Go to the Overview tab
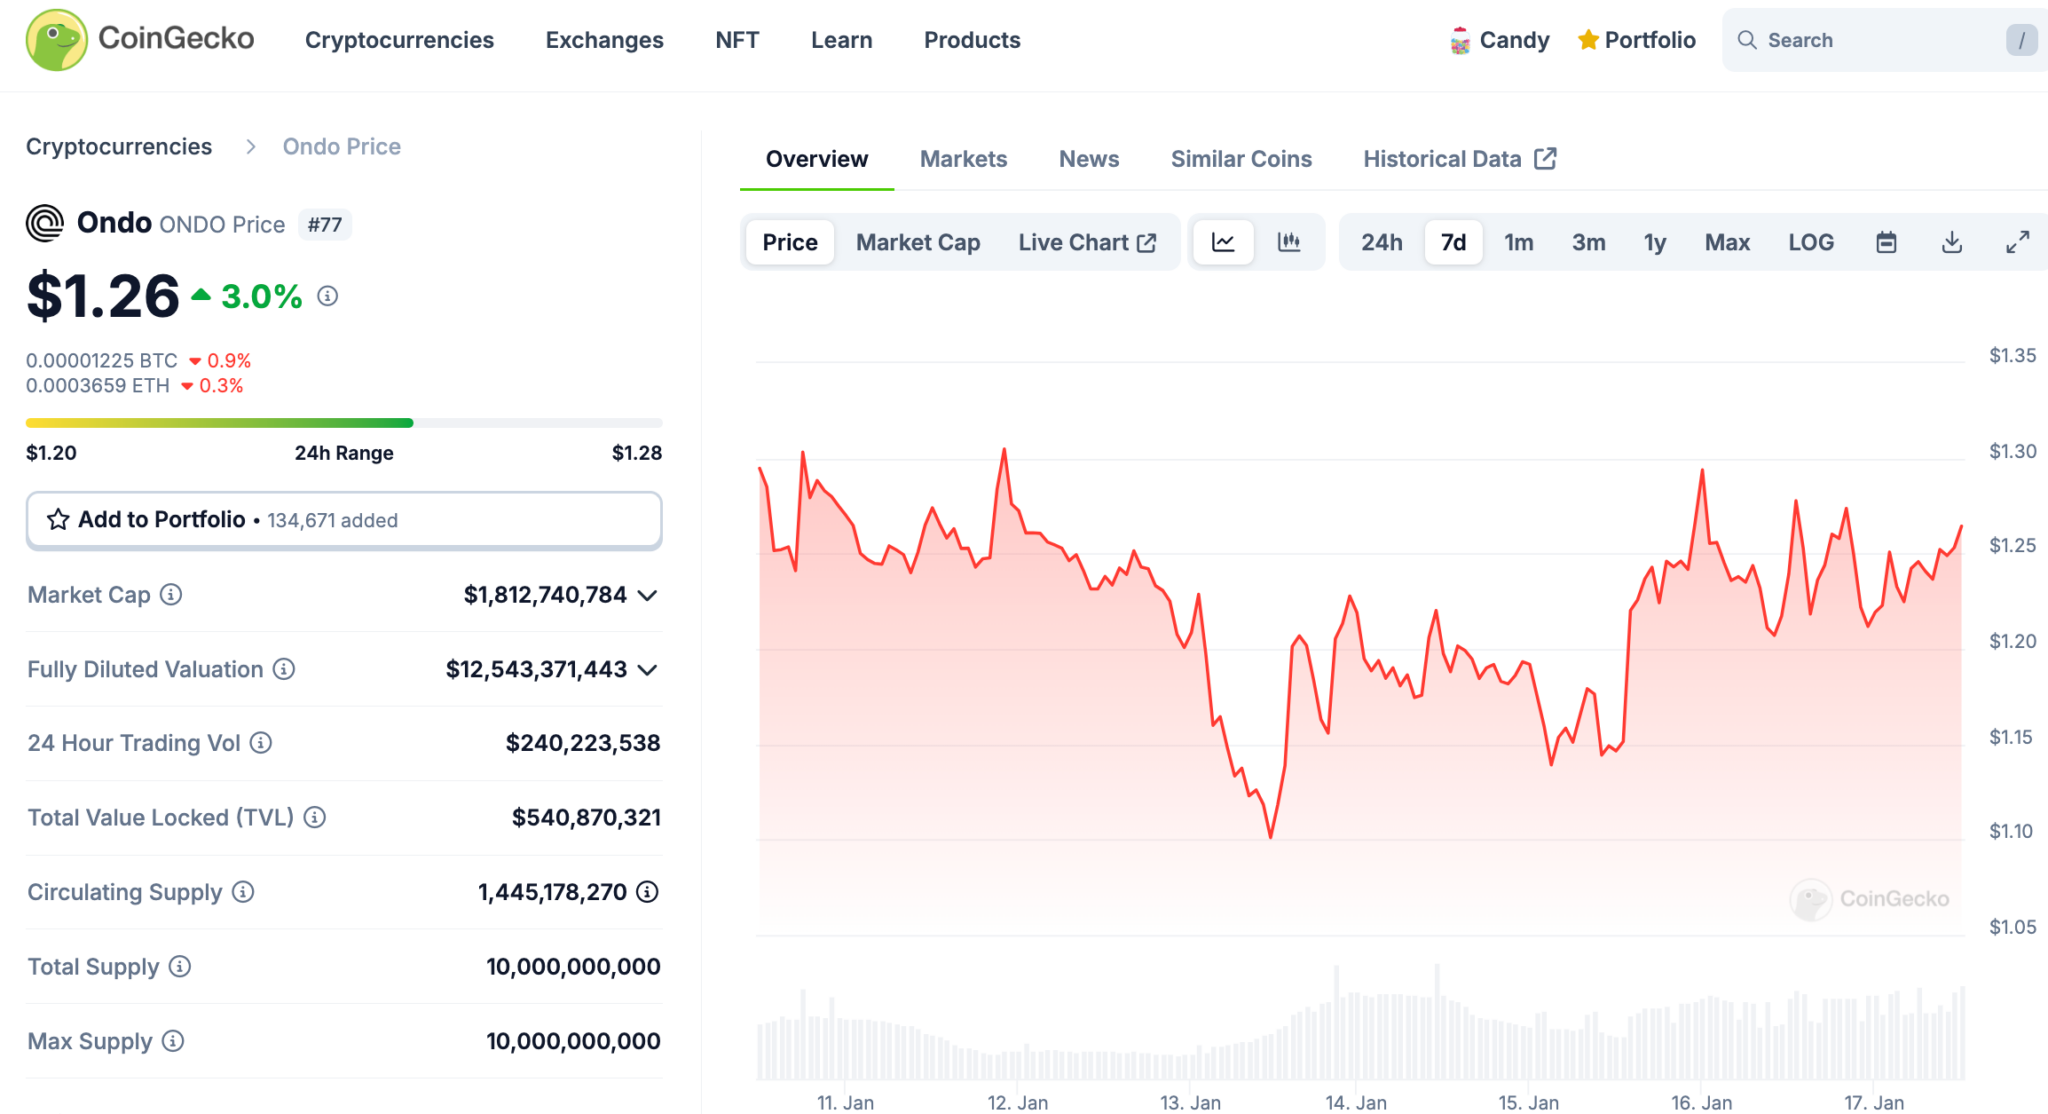Viewport: 2048px width, 1114px height. tap(817, 159)
